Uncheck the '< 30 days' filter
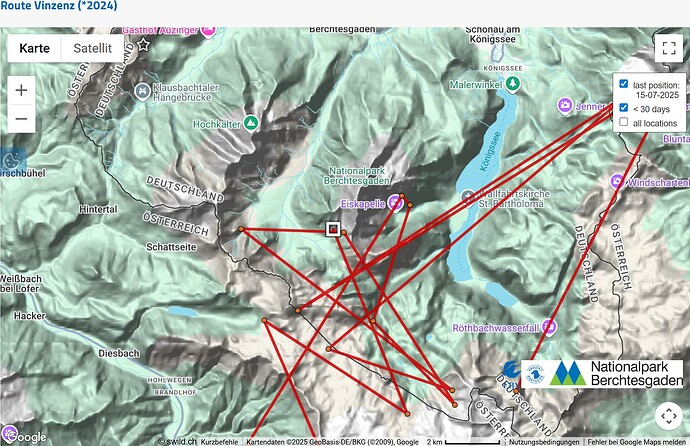This screenshot has width=690, height=446. pyautogui.click(x=624, y=108)
